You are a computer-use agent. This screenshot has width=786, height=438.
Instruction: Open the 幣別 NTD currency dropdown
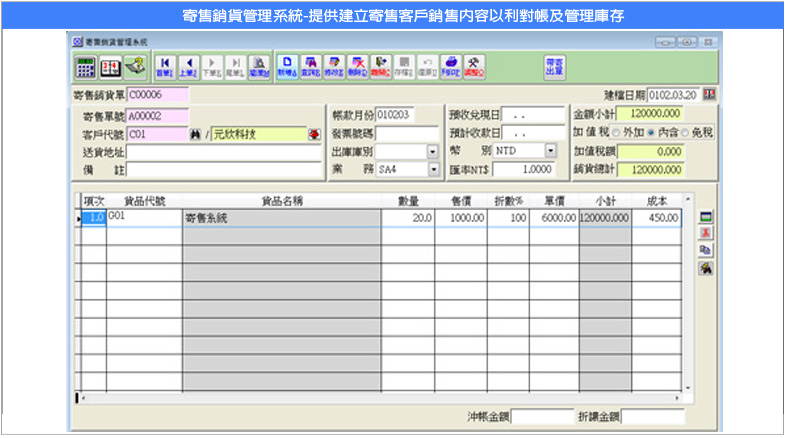(x=550, y=151)
